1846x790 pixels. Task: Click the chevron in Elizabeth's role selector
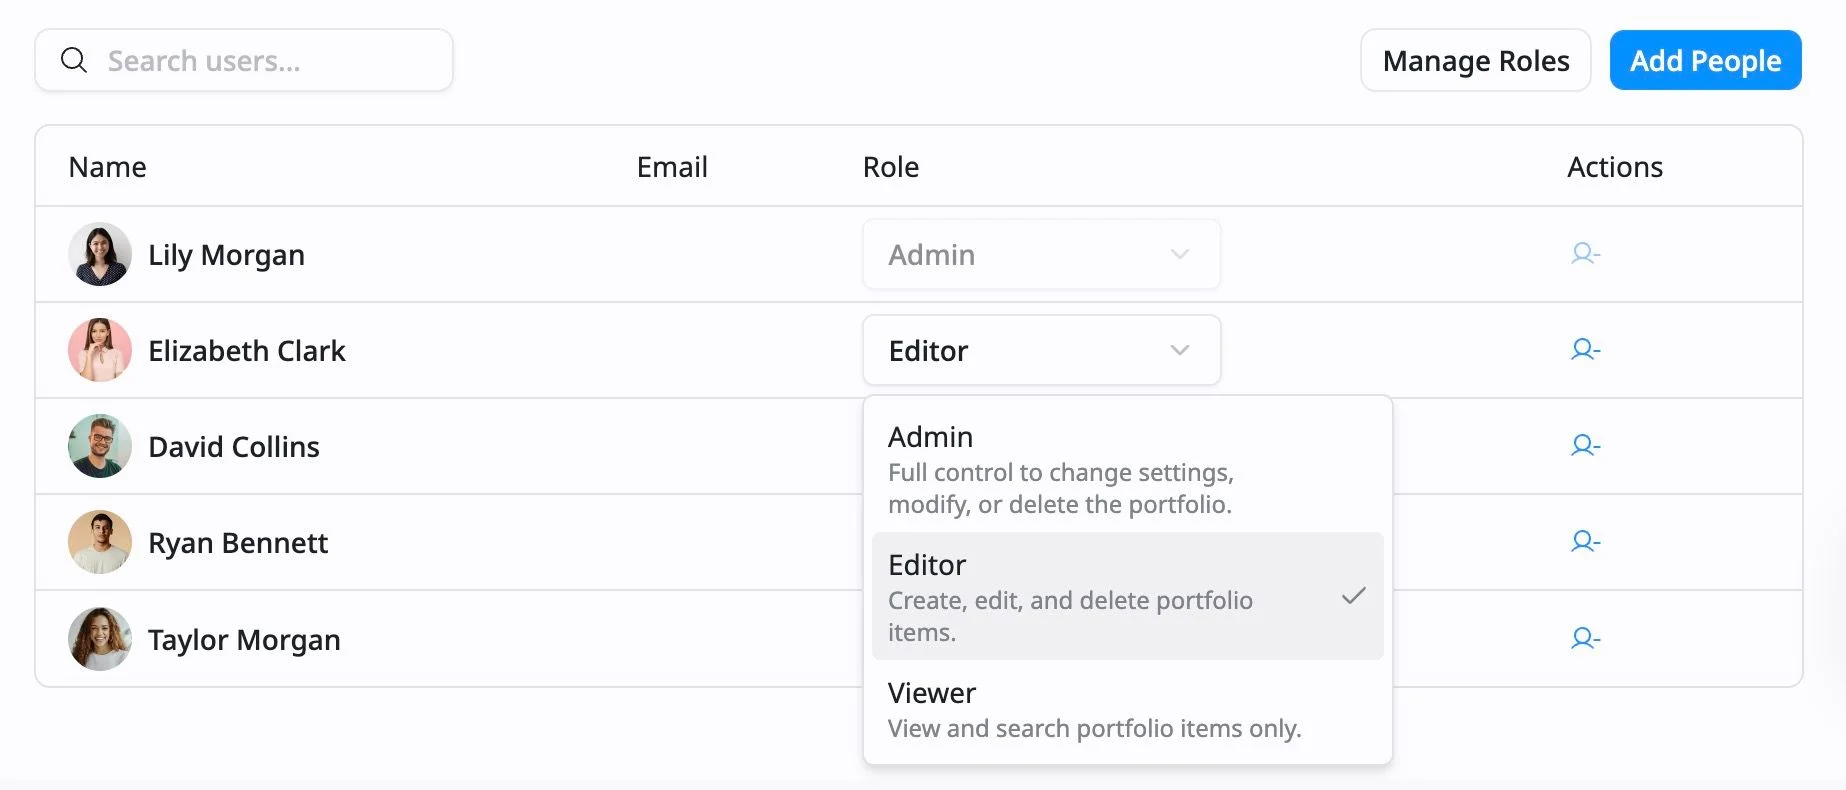pos(1180,350)
